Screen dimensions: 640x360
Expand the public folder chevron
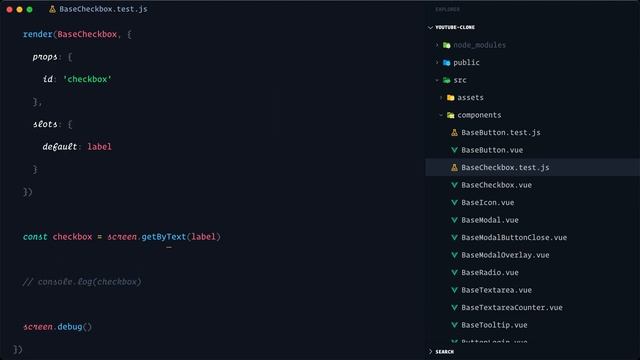437,62
